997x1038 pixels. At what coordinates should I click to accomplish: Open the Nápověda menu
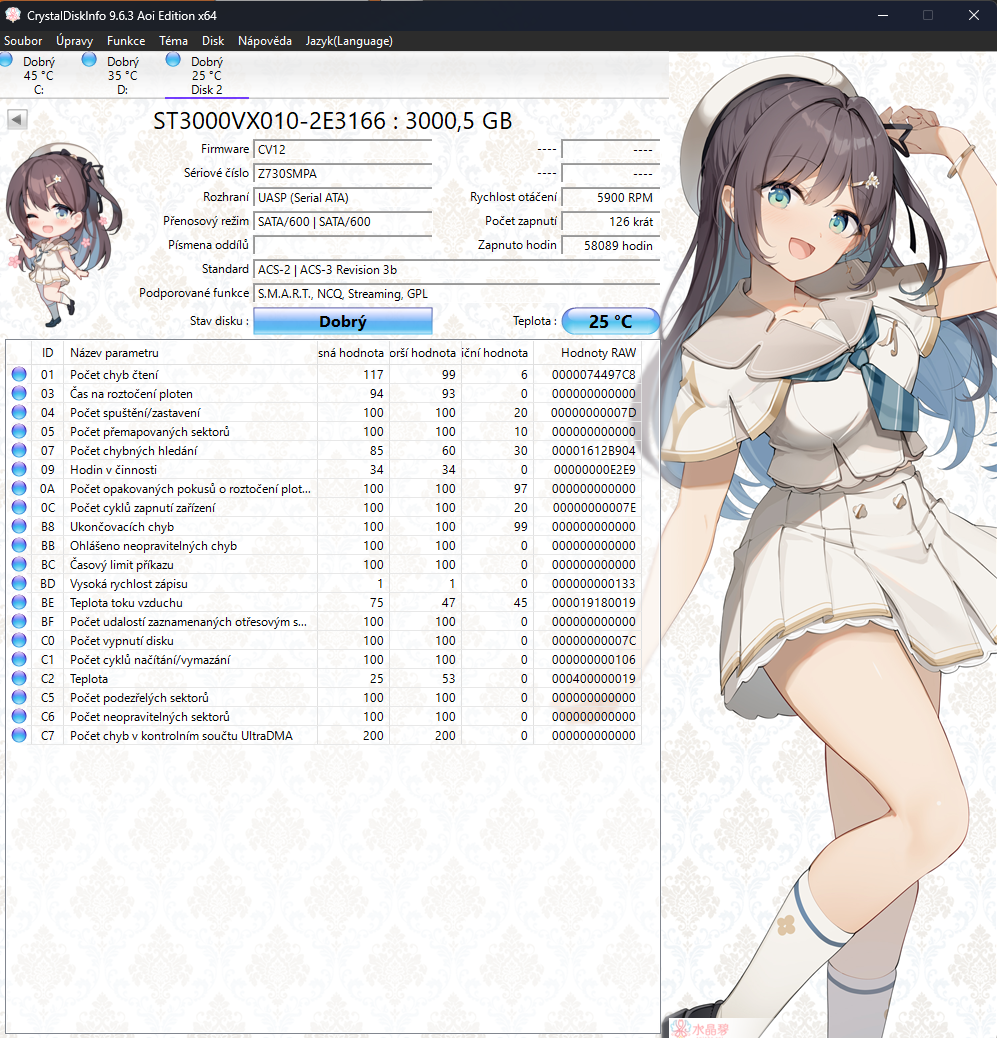(x=265, y=41)
